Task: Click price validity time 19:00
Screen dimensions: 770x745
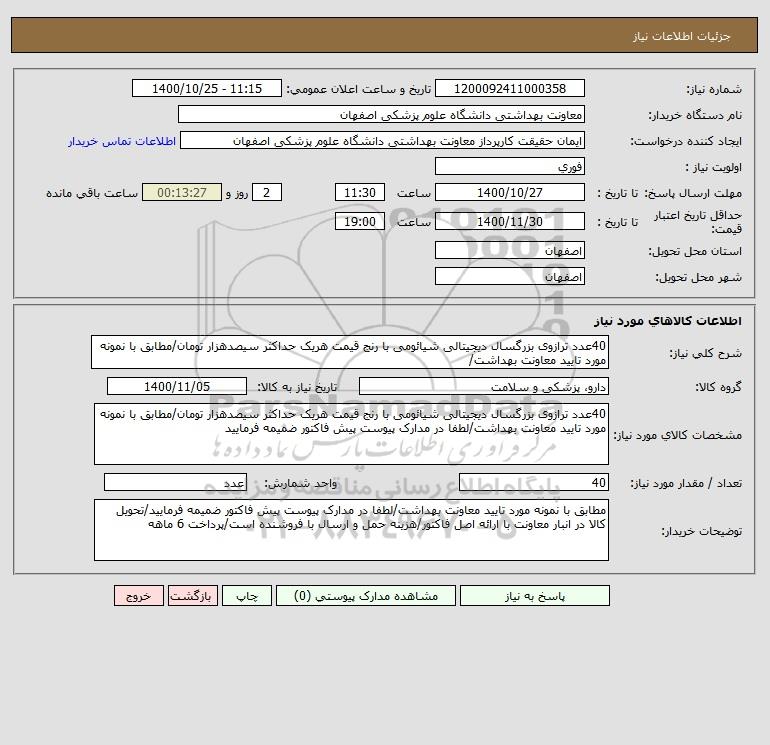Action: 360,221
